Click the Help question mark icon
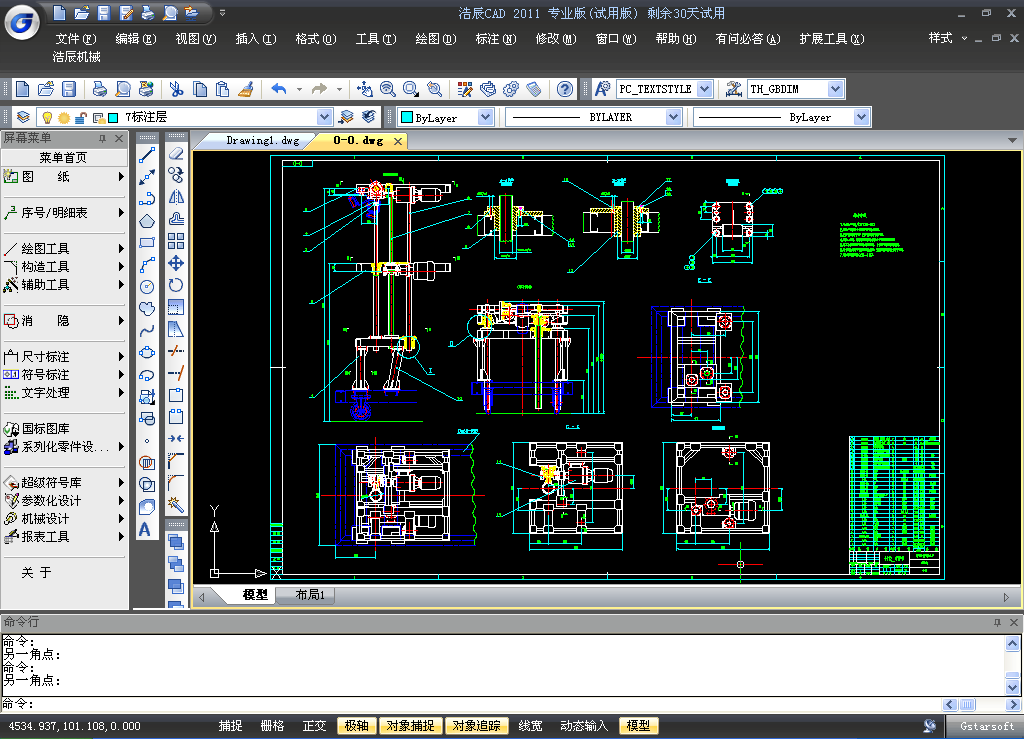The width and height of the screenshot is (1024, 739). (x=565, y=89)
